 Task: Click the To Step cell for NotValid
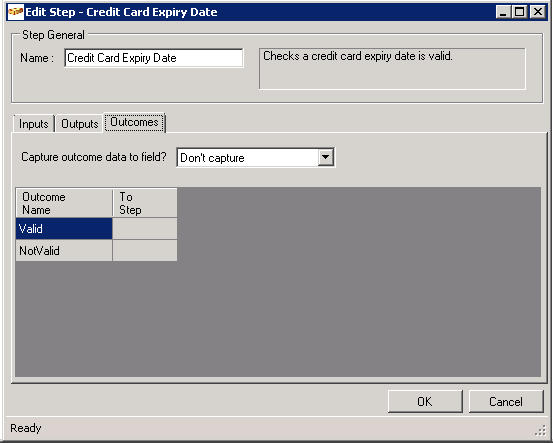(x=145, y=251)
